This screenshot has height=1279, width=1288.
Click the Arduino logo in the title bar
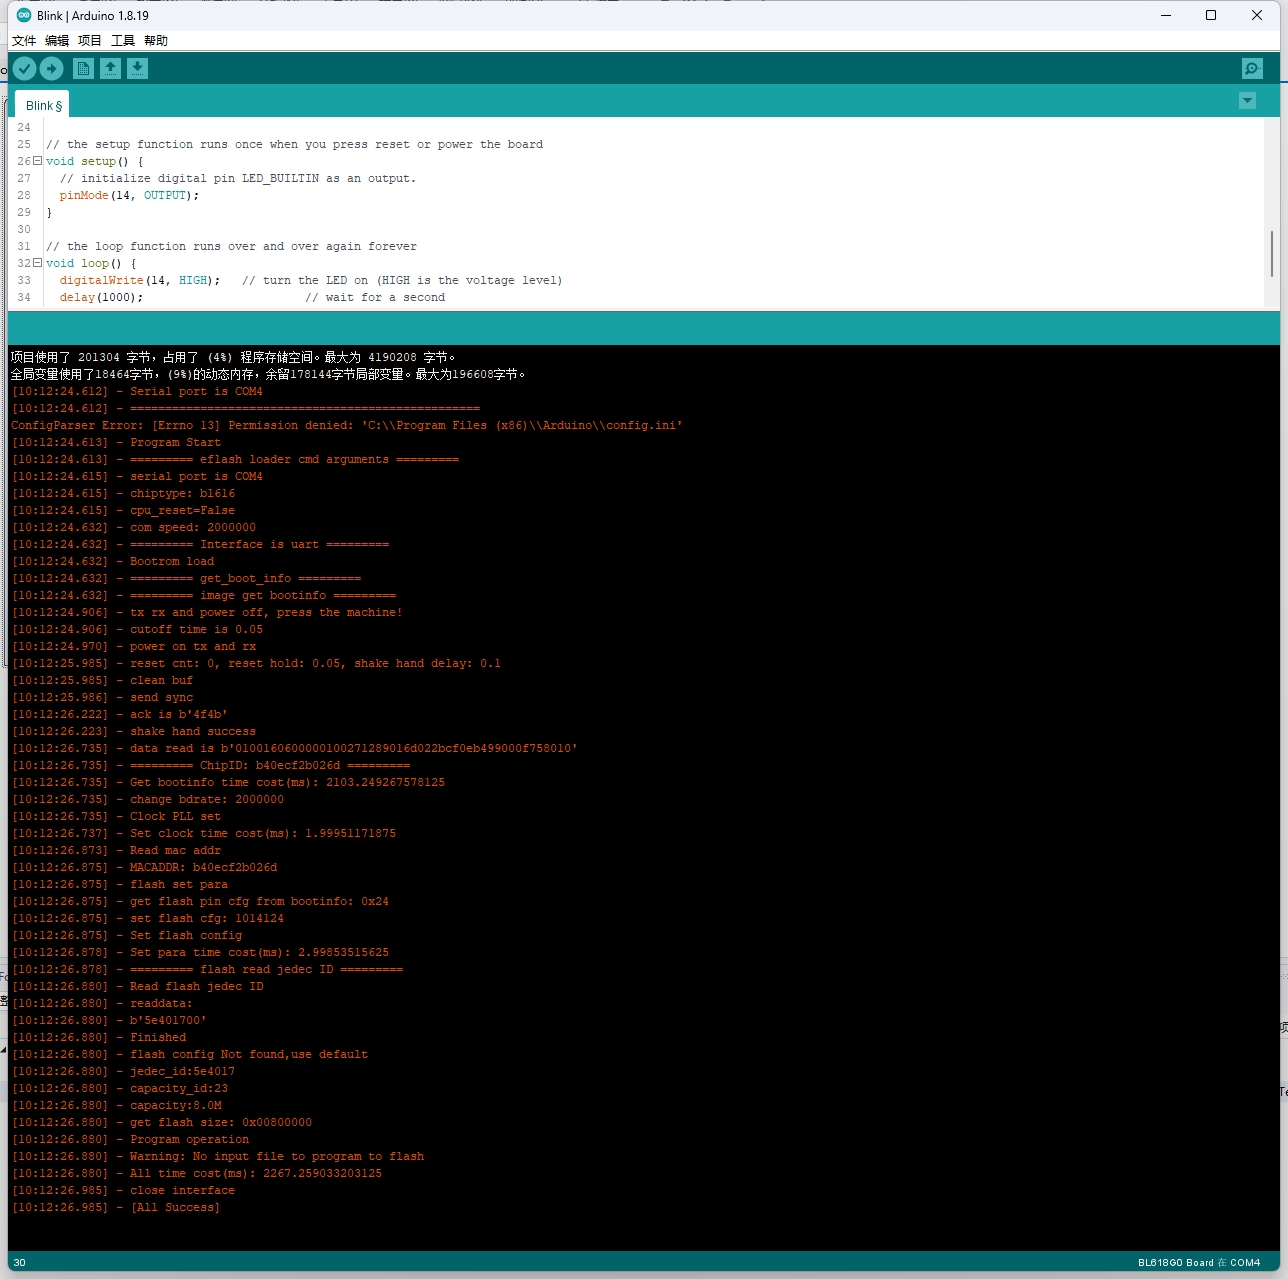coord(24,15)
